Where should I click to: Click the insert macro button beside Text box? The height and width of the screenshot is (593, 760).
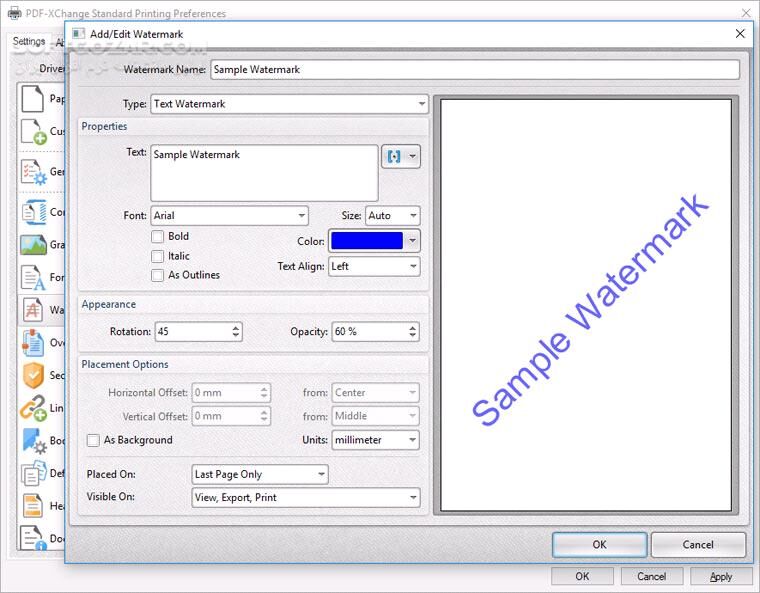tap(400, 157)
